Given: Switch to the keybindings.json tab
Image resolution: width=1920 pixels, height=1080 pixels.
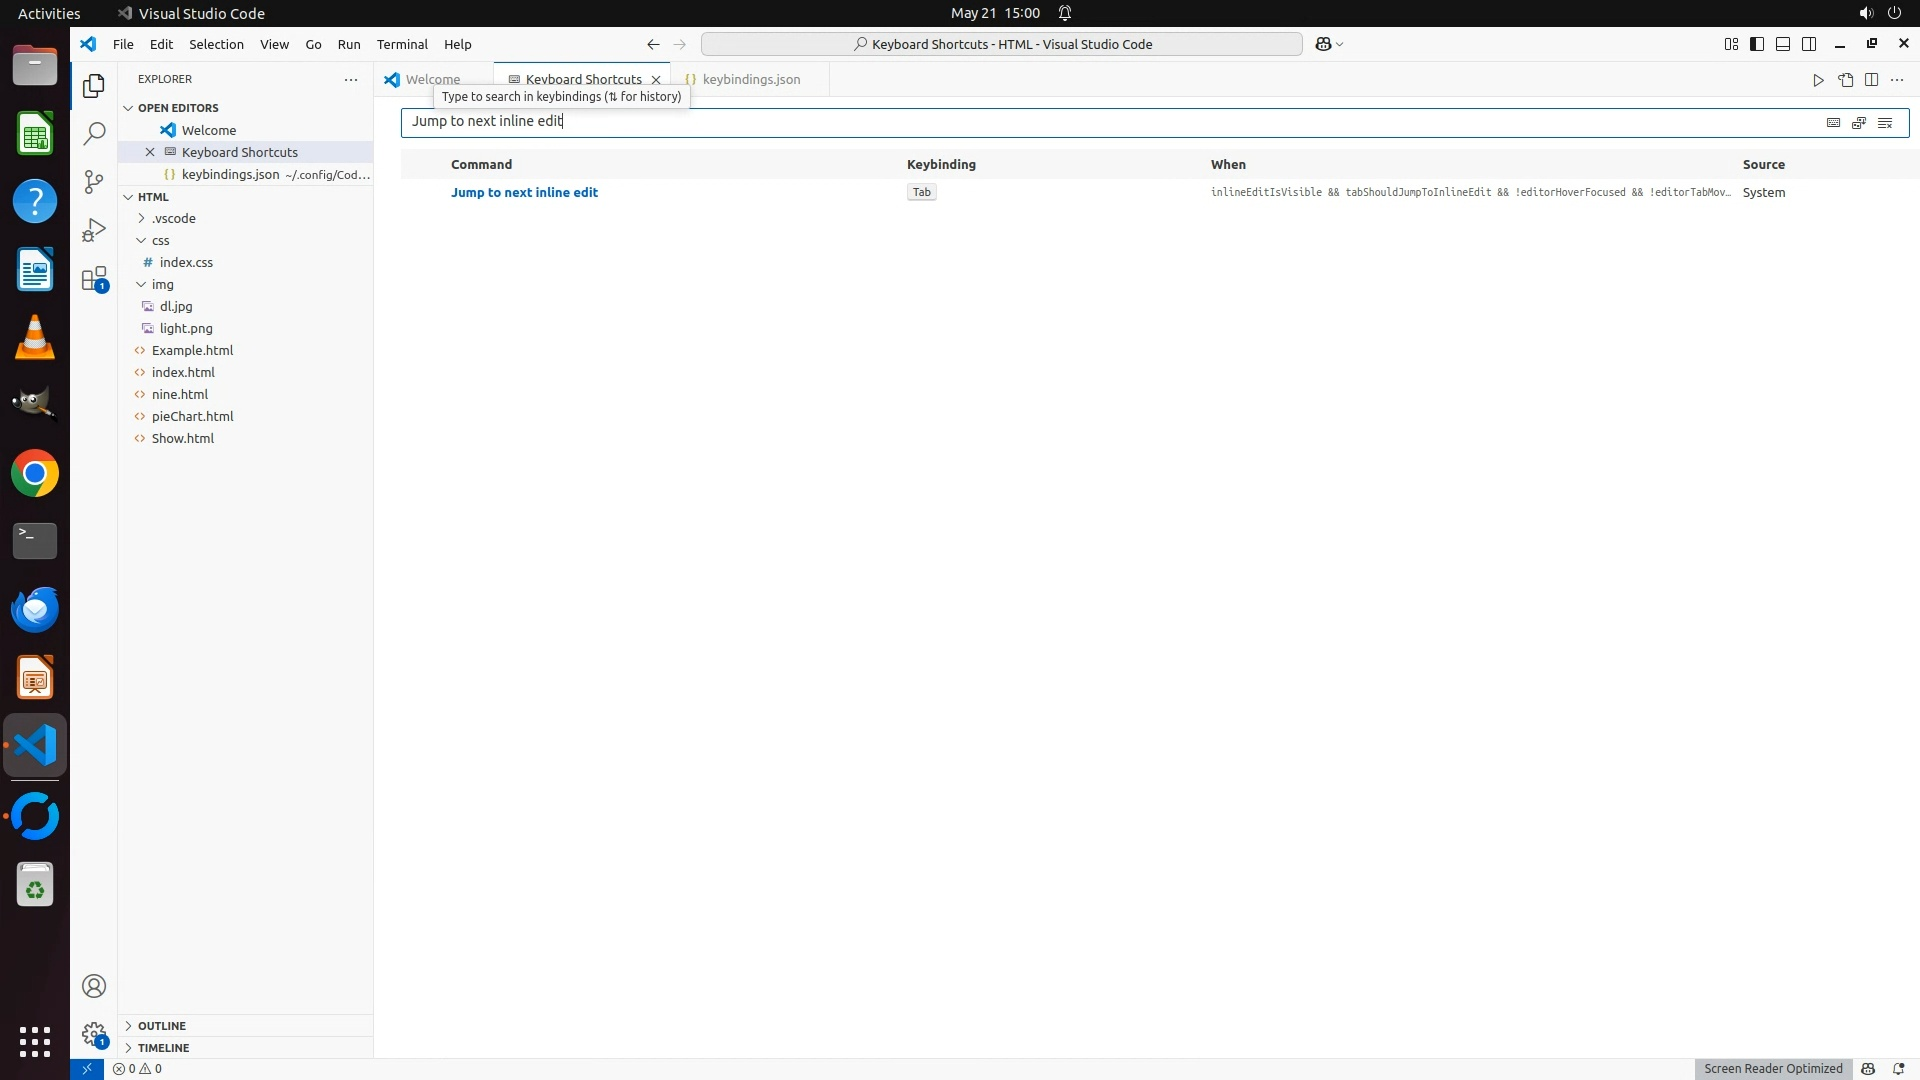Looking at the screenshot, I should [751, 80].
